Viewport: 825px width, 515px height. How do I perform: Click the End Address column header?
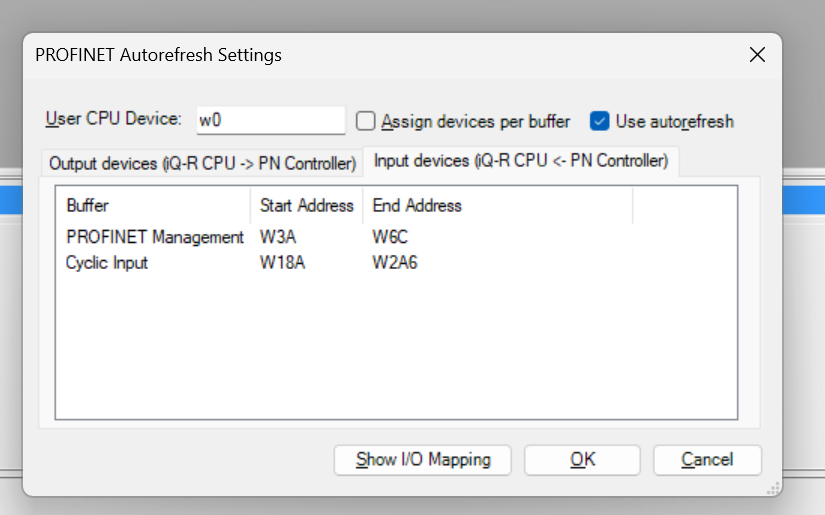(497, 205)
